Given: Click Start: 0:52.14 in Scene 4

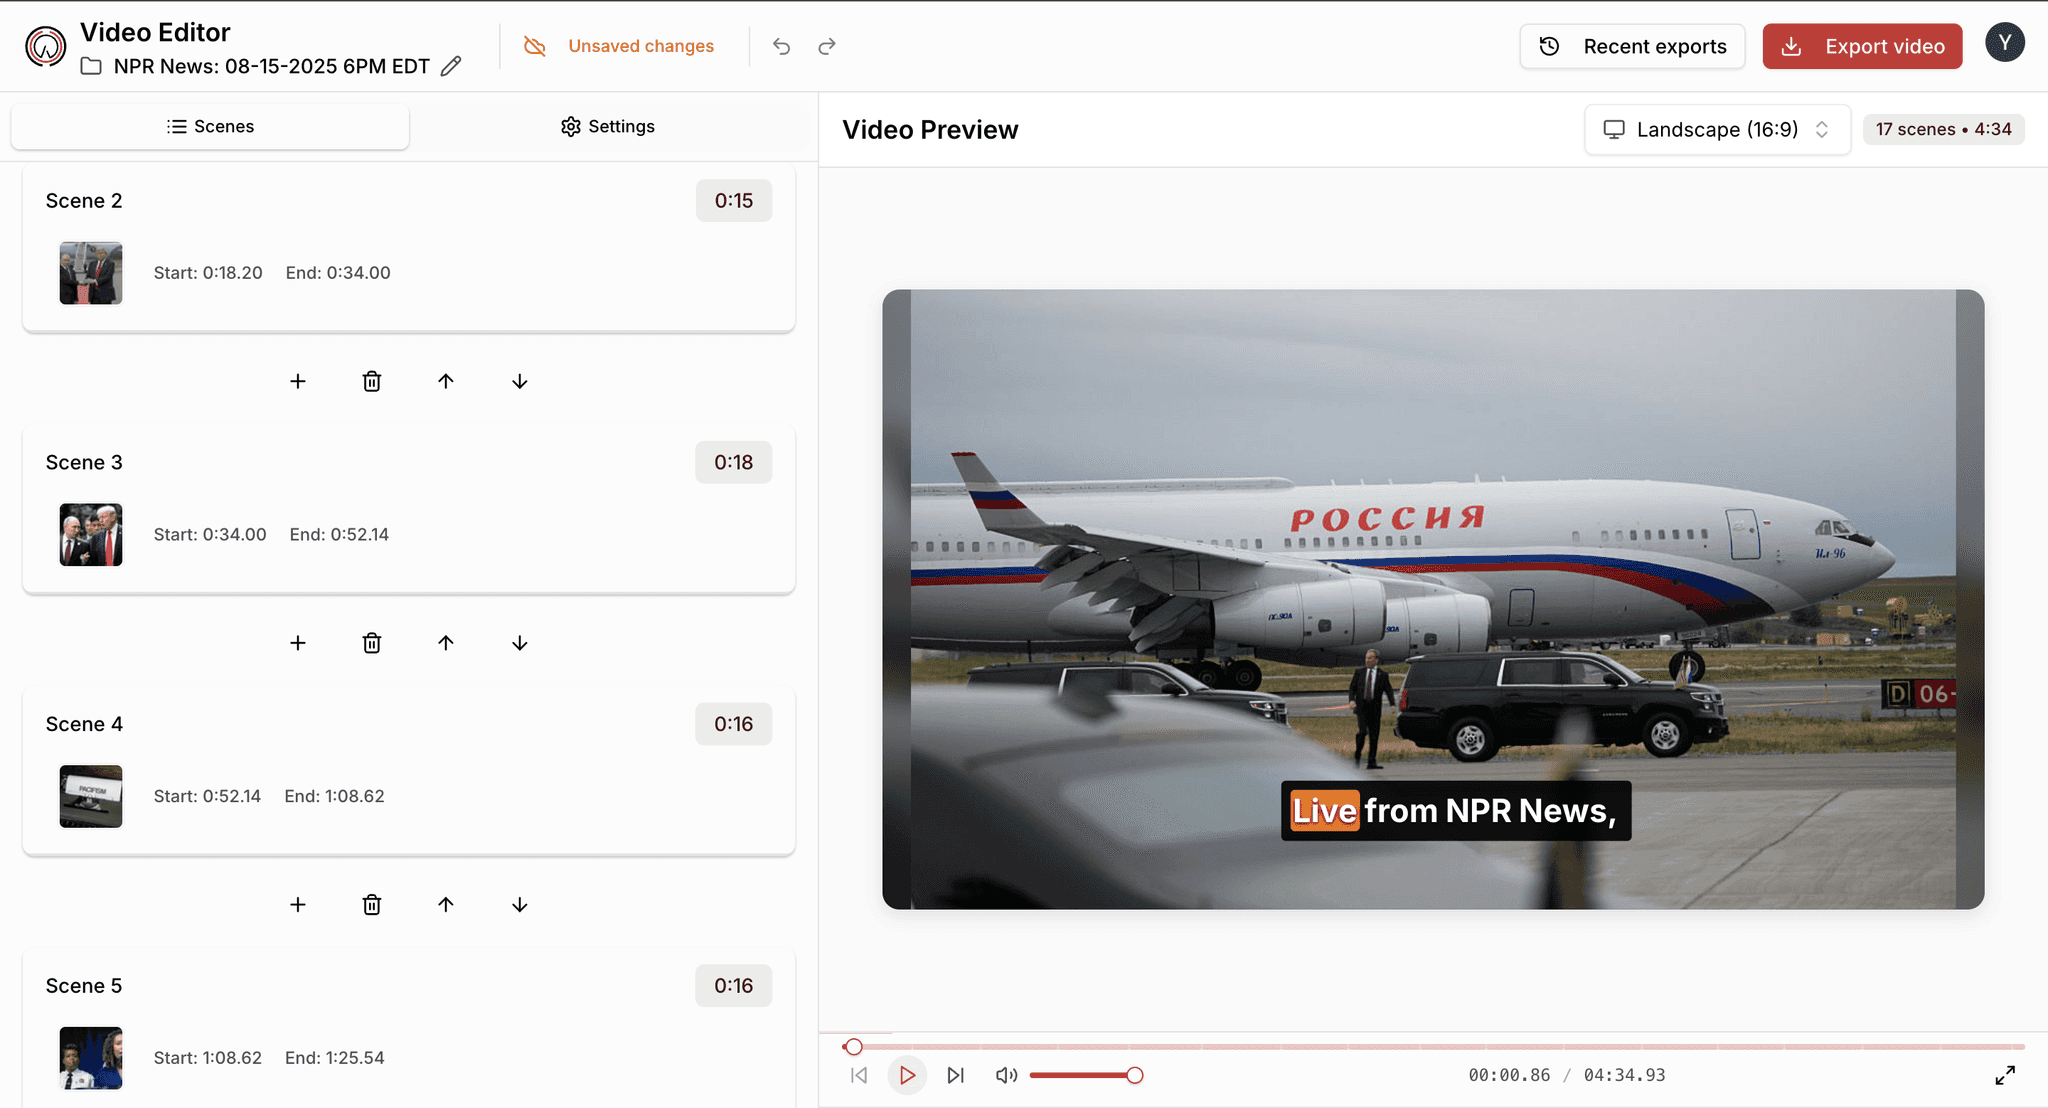Looking at the screenshot, I should [207, 796].
